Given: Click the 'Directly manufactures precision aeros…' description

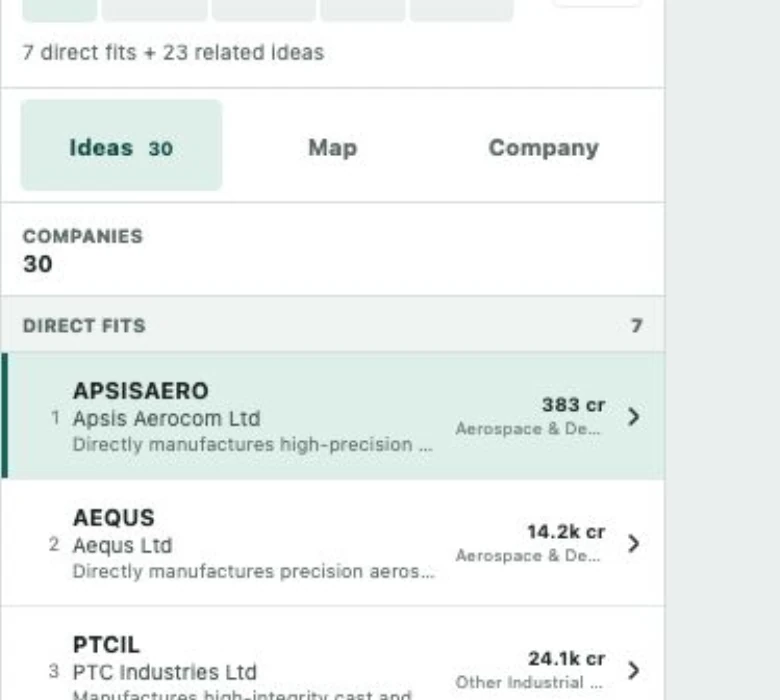Looking at the screenshot, I should pos(254,572).
